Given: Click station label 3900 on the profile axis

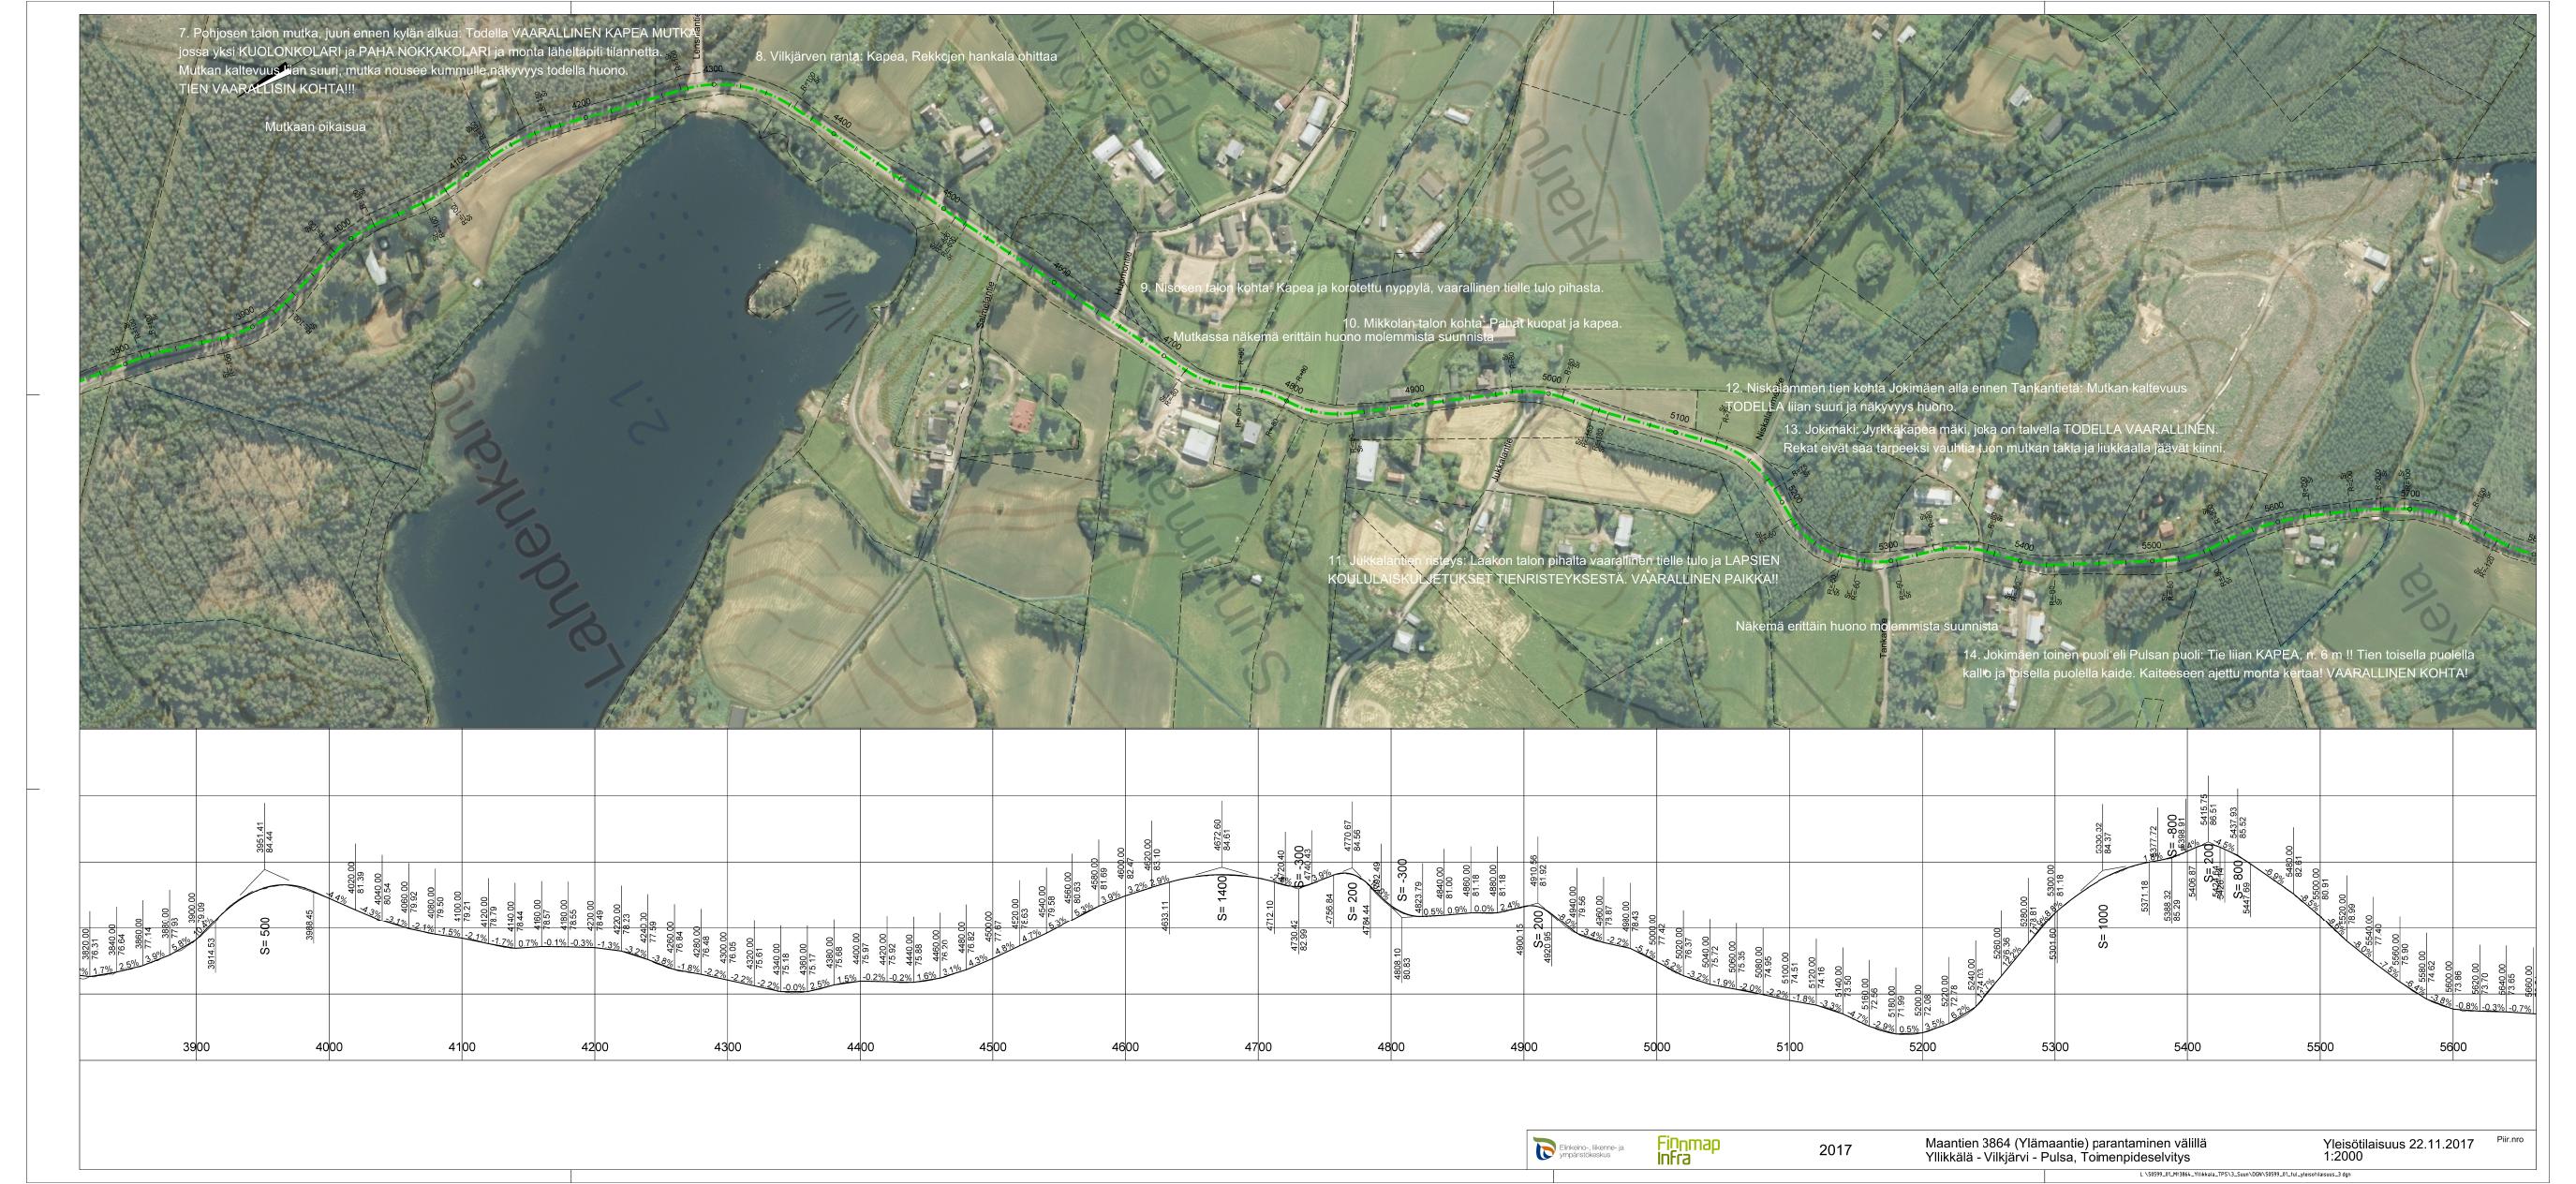Looking at the screenshot, I should [x=196, y=1047].
